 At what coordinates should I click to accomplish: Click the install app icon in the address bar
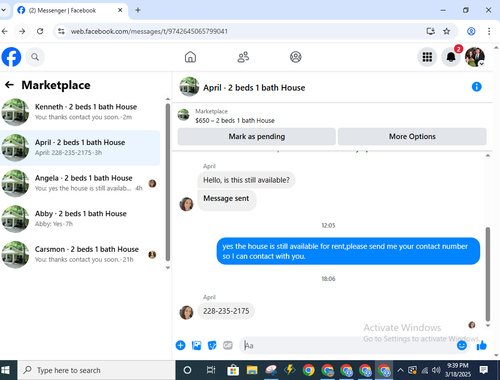pyautogui.click(x=430, y=31)
